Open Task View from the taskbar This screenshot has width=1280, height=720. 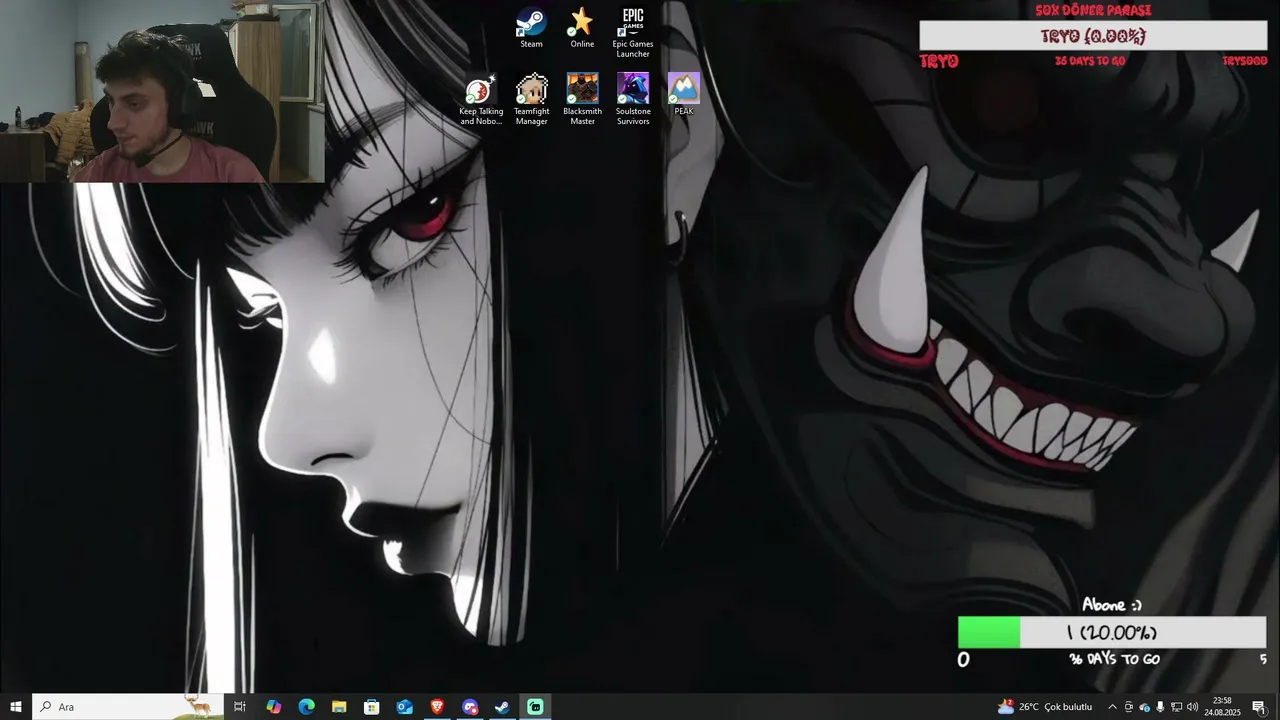pyautogui.click(x=240, y=707)
